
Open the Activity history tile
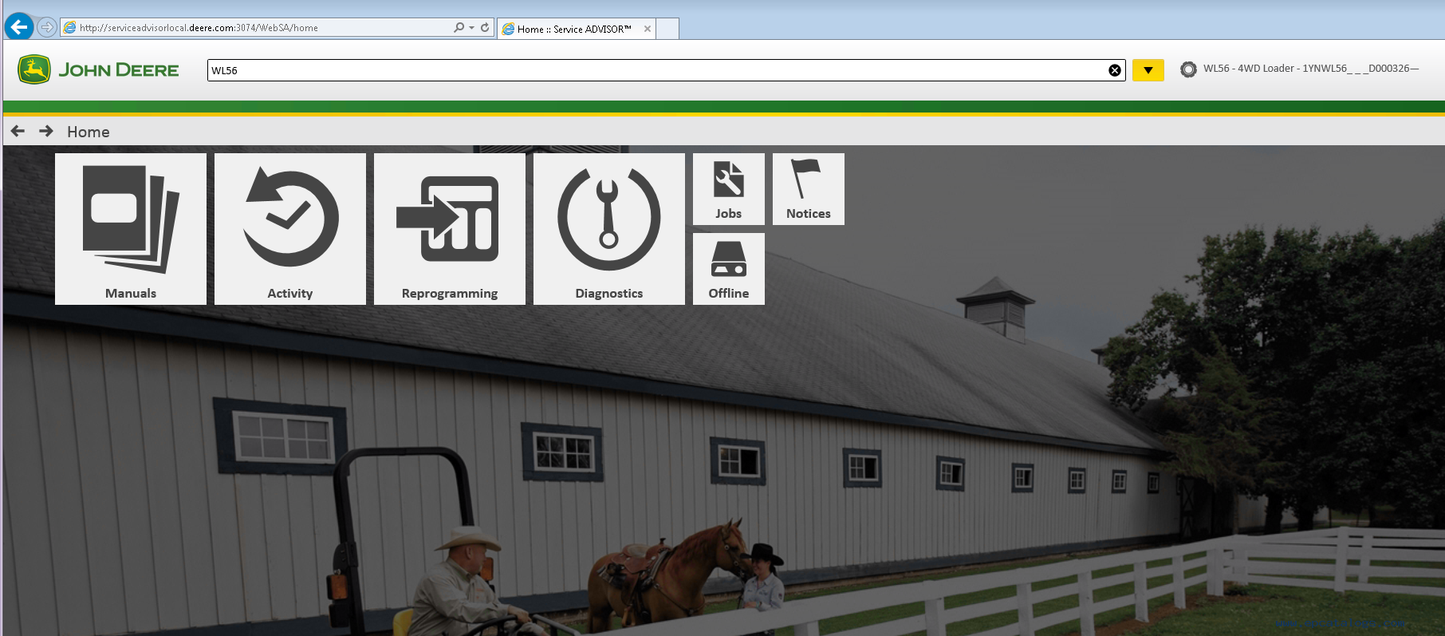click(290, 228)
